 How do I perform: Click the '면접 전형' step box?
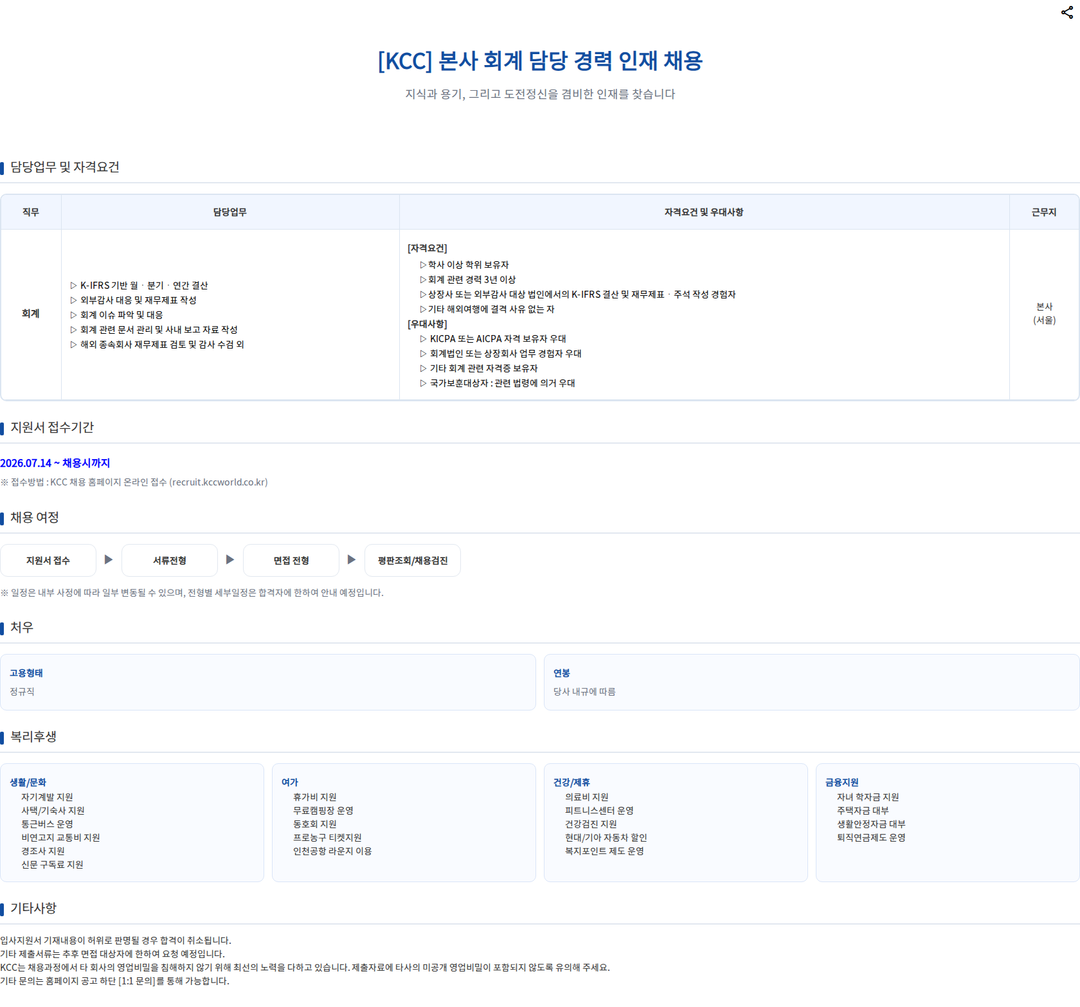point(291,561)
